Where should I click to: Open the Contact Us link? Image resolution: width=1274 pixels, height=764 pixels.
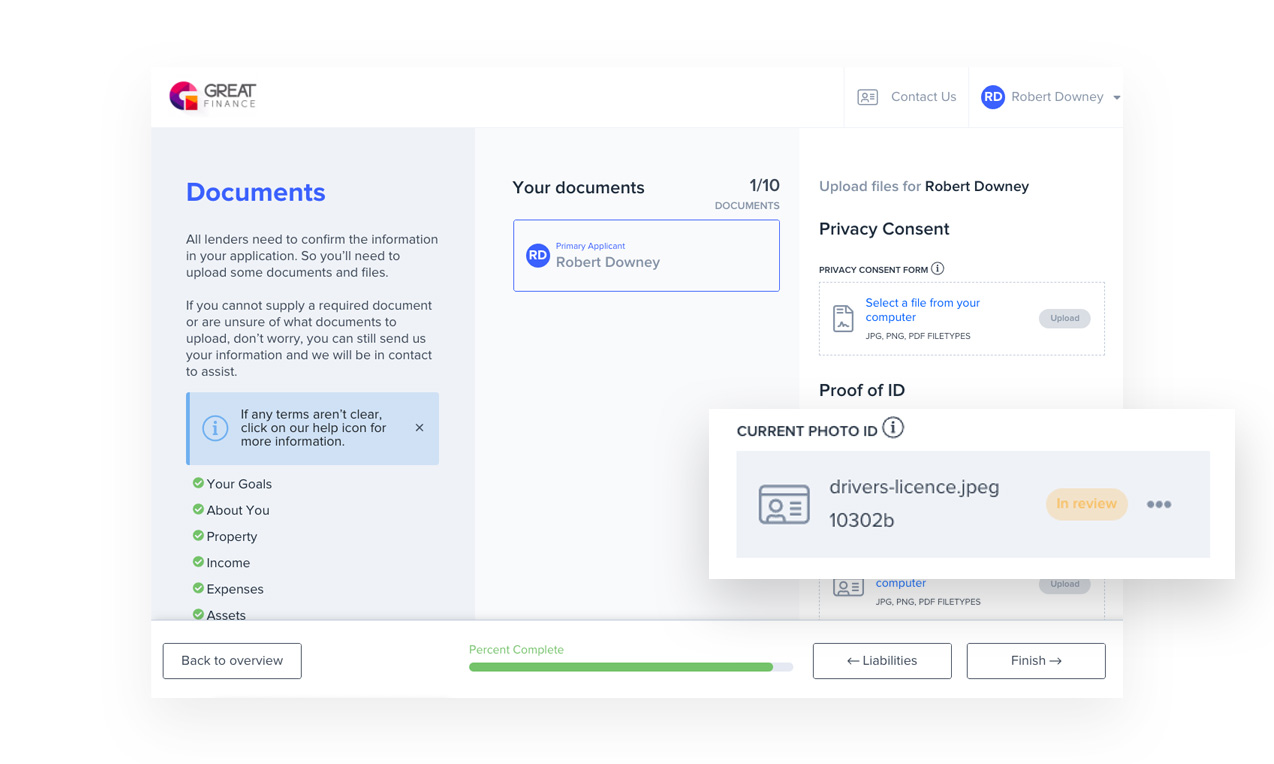point(923,97)
